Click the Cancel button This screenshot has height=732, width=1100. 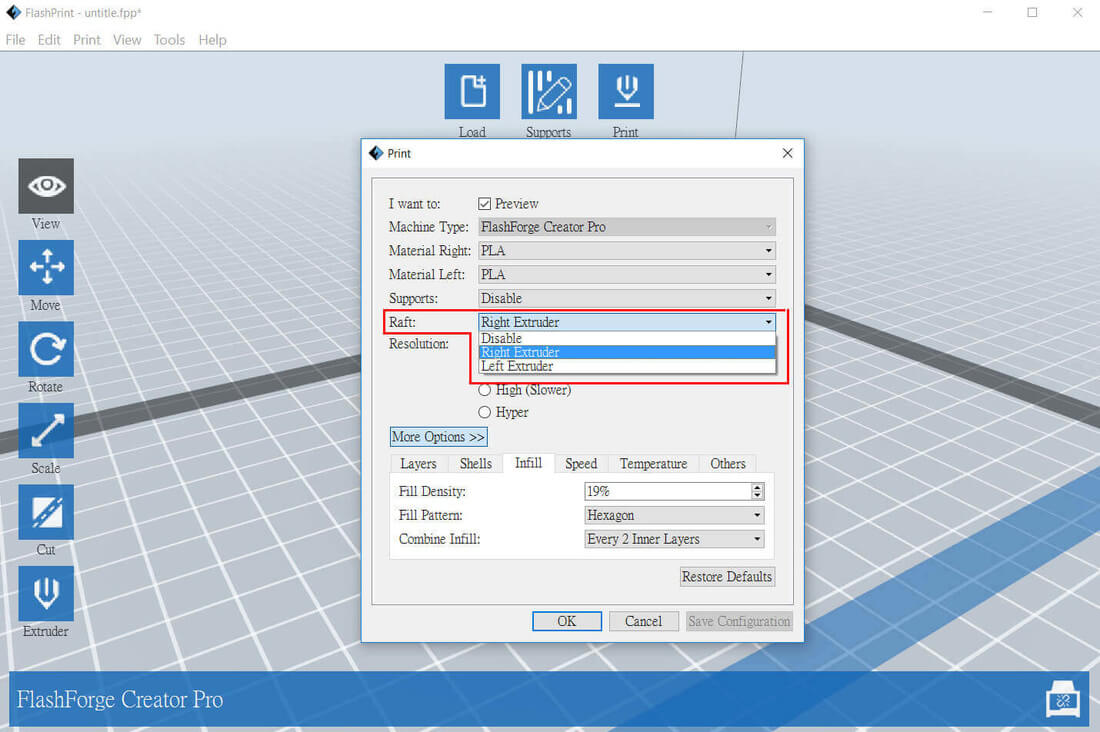(643, 621)
